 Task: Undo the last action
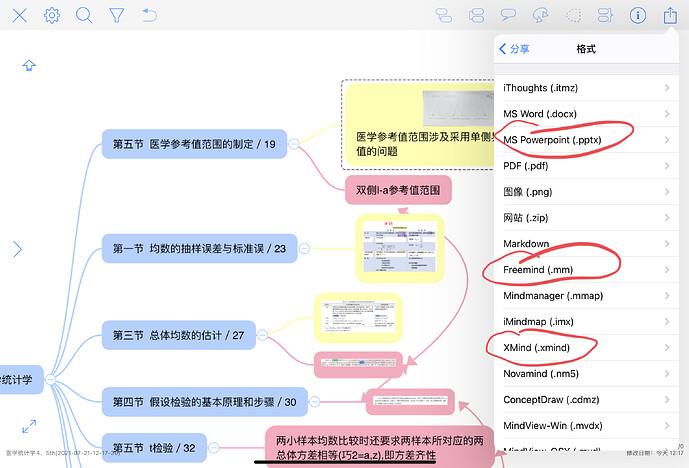click(x=149, y=15)
